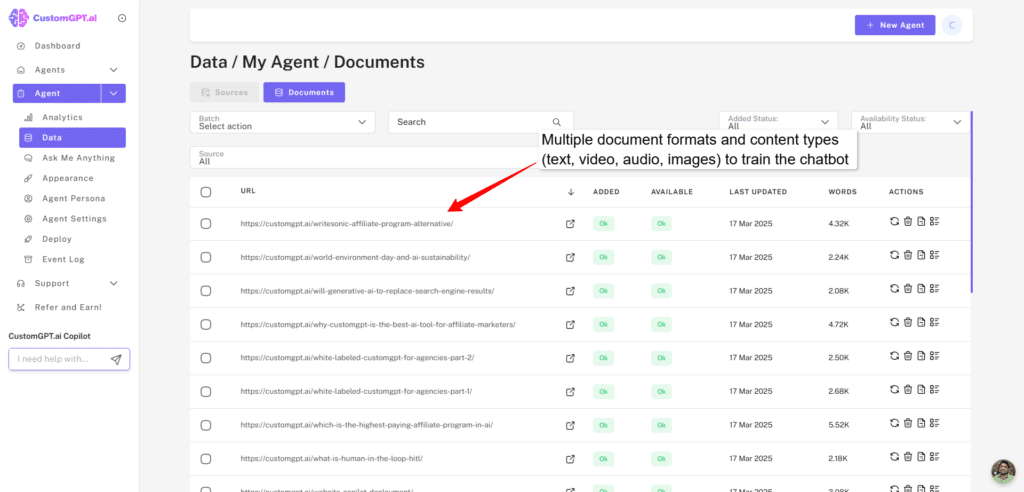Open the Added Status filter dropdown
1024x492 pixels.
(778, 122)
